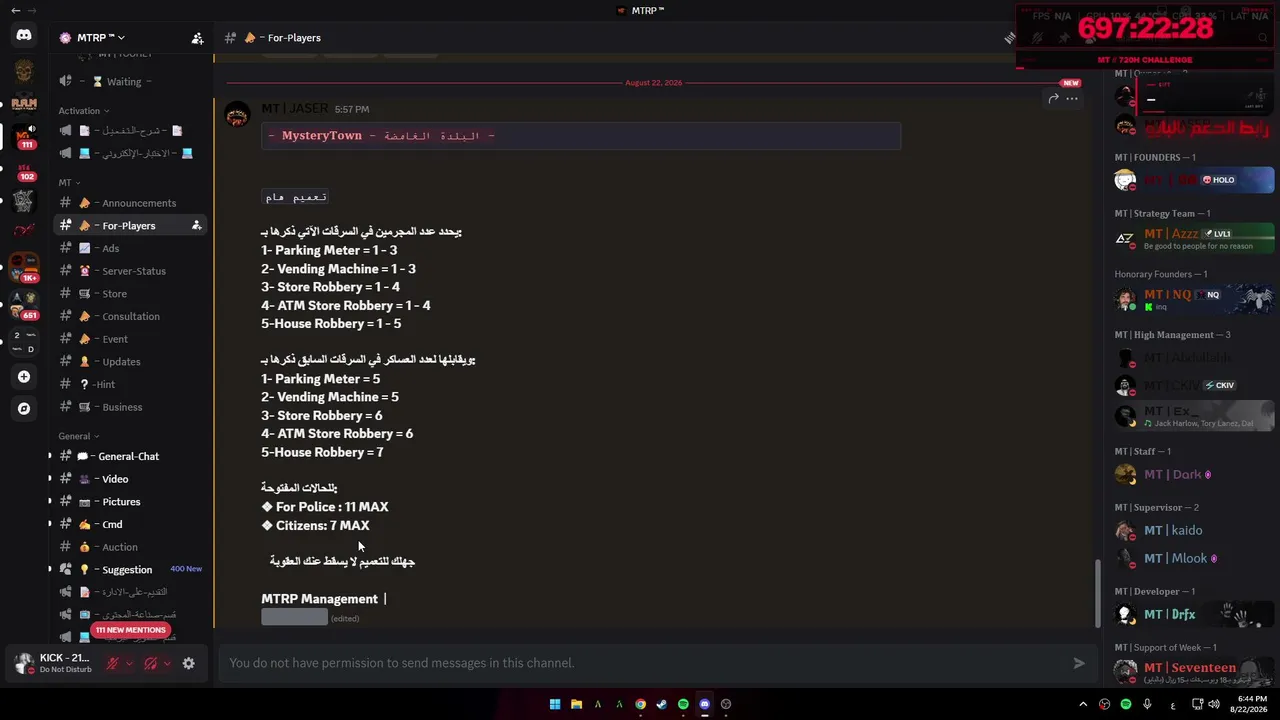Open the Cmd channel

click(131, 524)
